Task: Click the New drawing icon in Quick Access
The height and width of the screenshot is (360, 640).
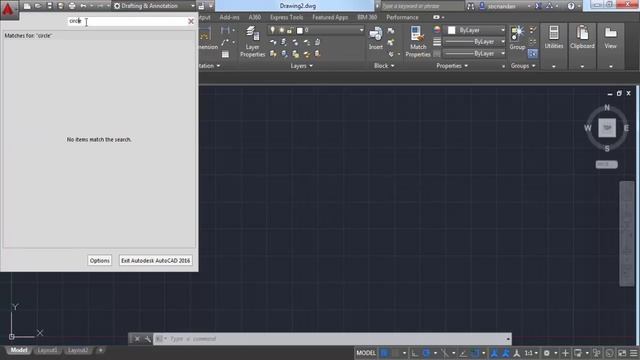Action: point(27,6)
